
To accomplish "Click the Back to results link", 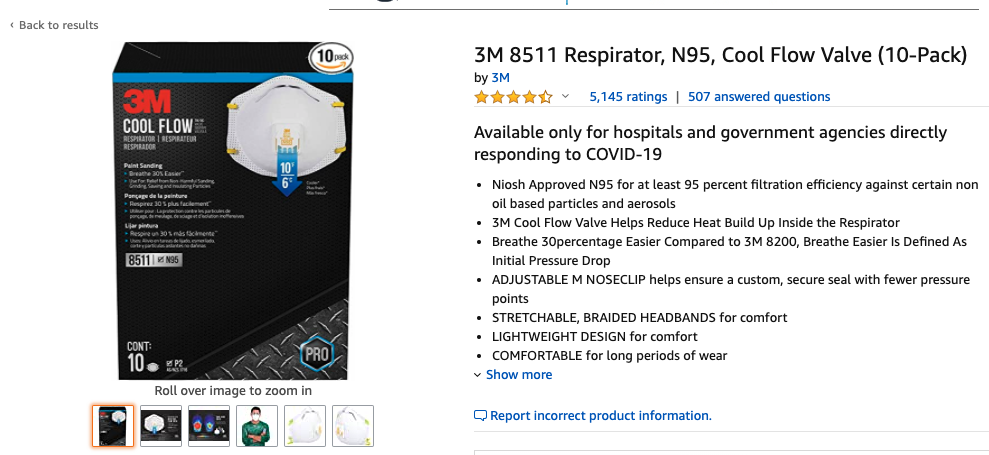I will click(58, 25).
